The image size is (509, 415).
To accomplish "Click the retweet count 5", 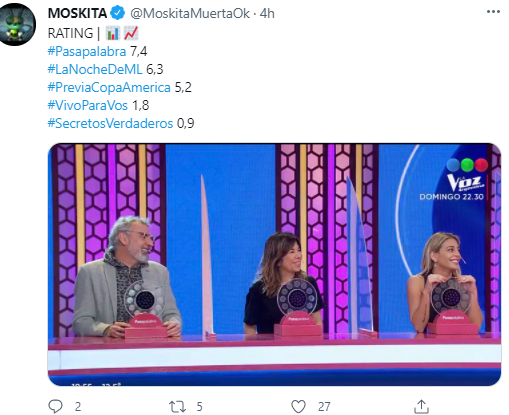I will pyautogui.click(x=199, y=407).
